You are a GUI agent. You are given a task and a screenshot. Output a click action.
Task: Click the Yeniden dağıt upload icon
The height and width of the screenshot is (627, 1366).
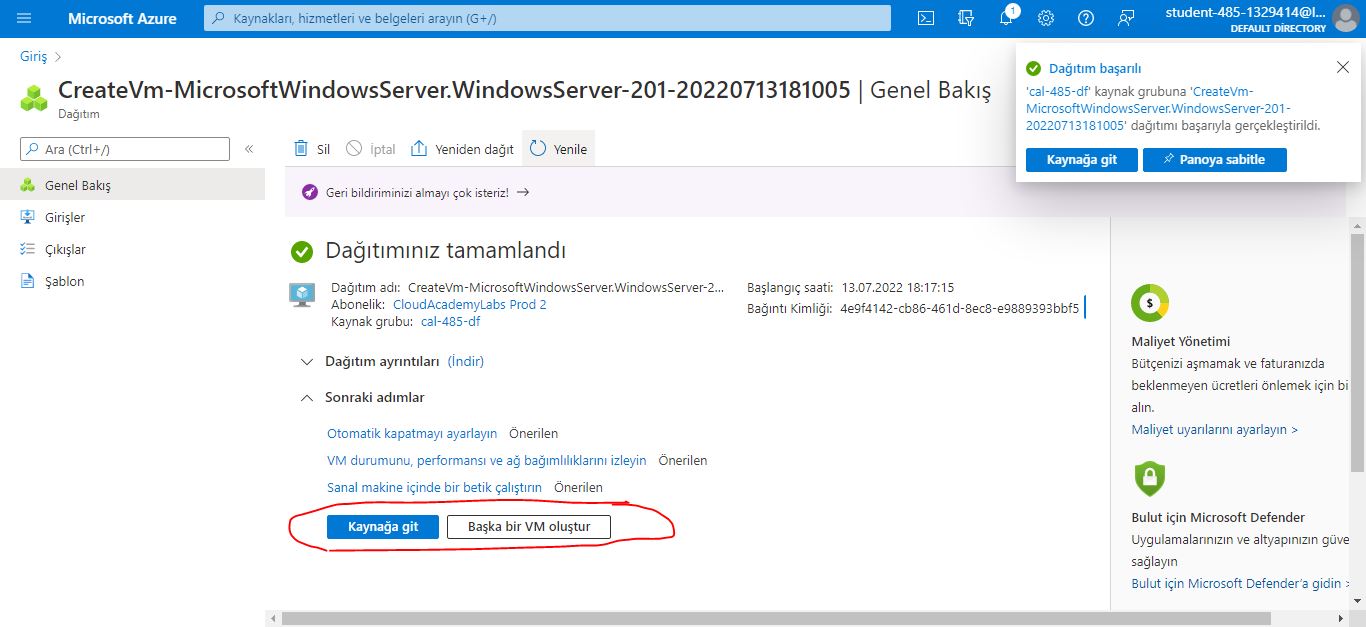419,148
